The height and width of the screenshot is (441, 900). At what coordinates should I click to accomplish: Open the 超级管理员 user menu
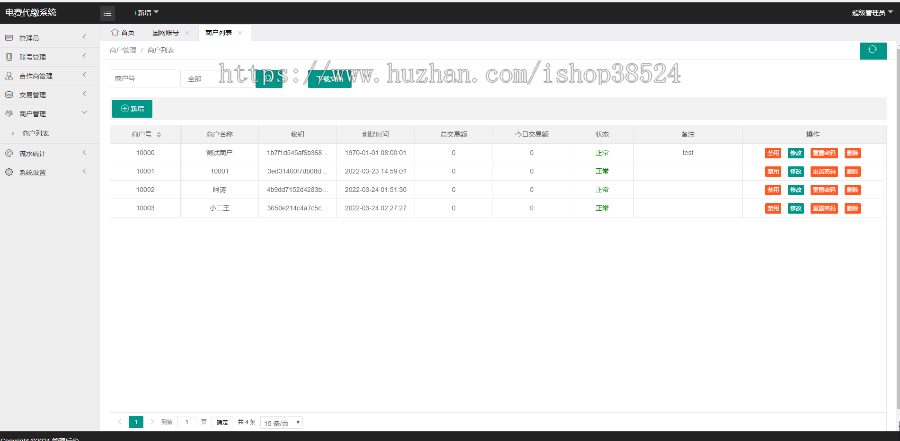pos(865,13)
